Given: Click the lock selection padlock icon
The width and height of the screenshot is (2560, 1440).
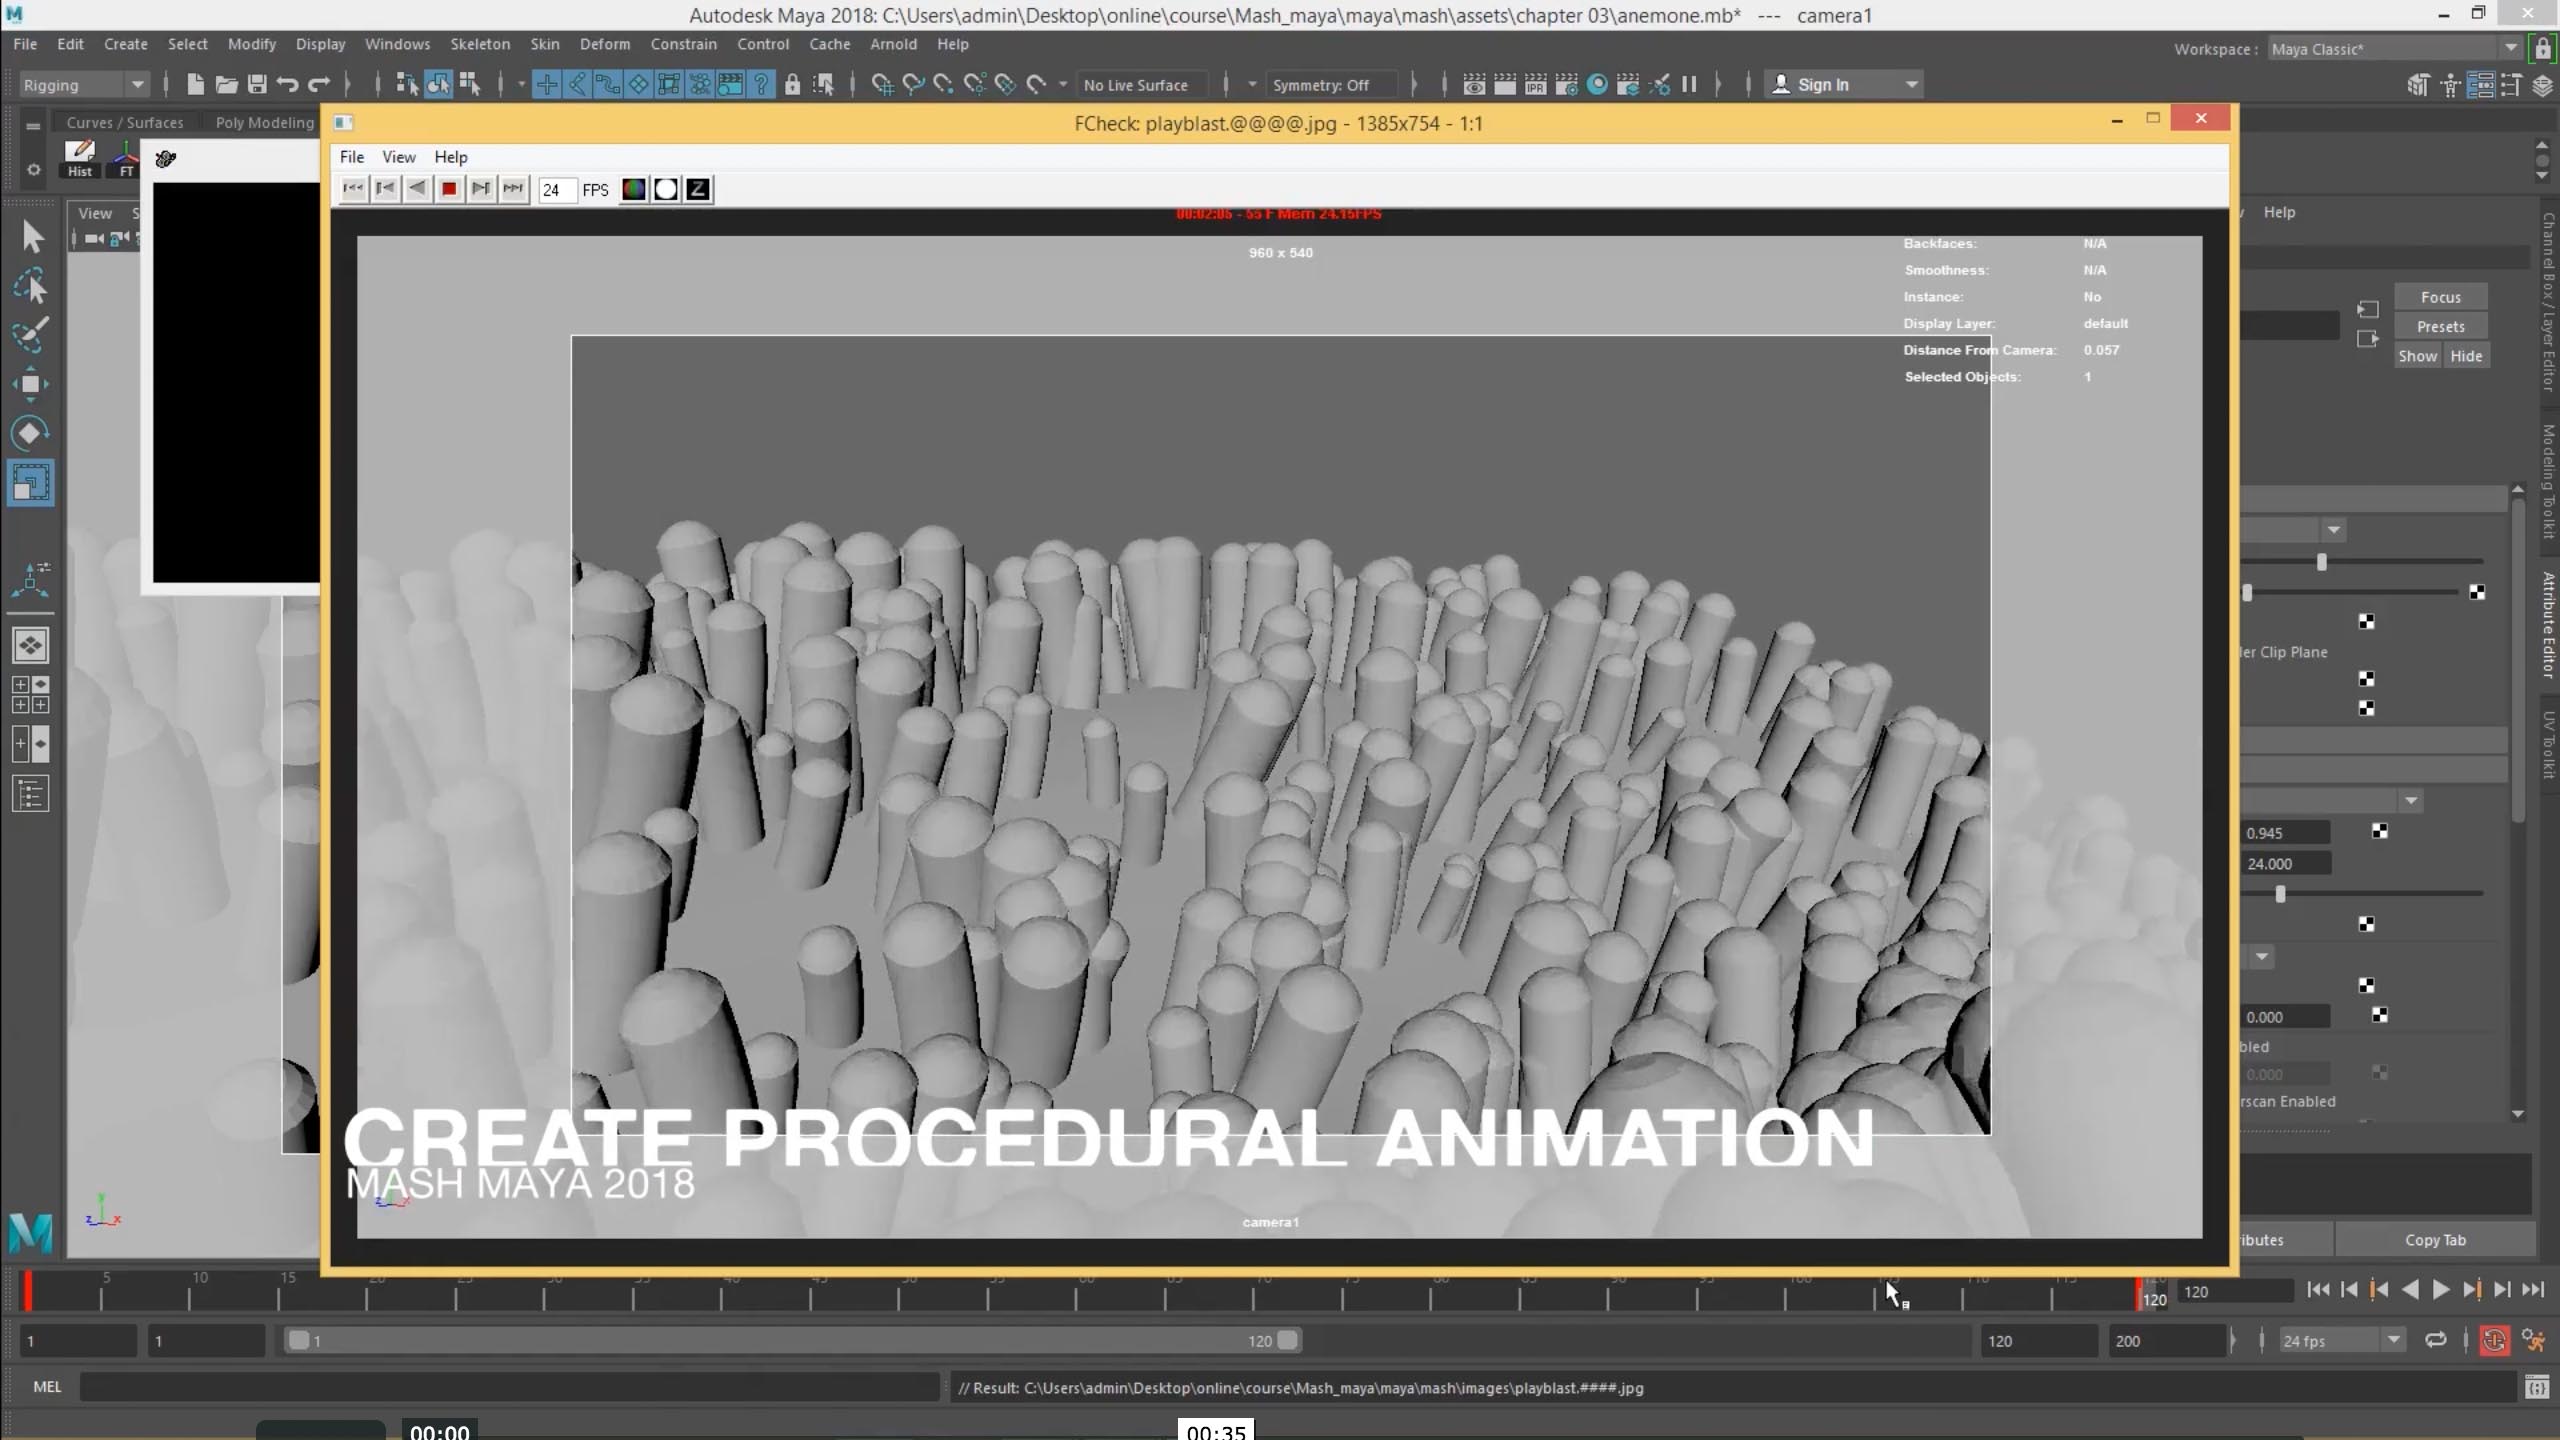Looking at the screenshot, I should [x=792, y=85].
